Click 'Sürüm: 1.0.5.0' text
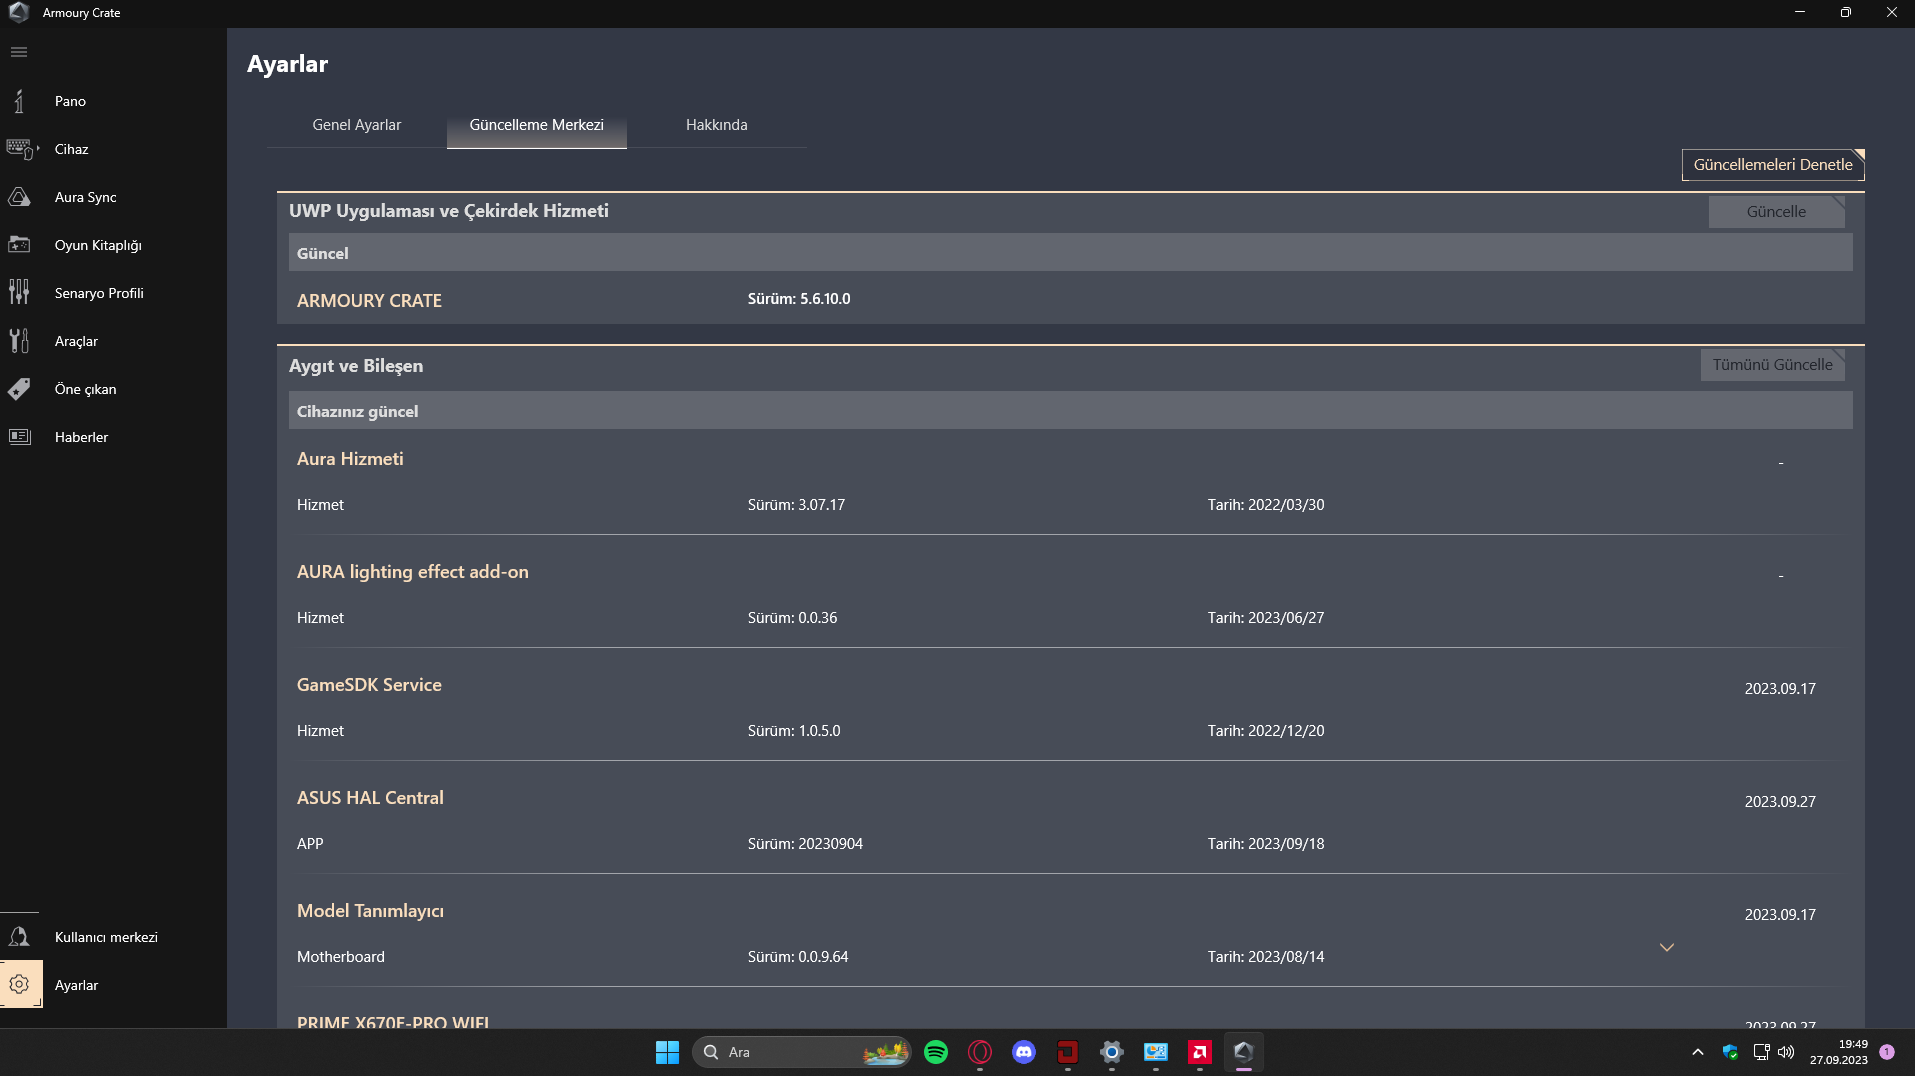Viewport: 1915px width, 1076px height. [794, 731]
